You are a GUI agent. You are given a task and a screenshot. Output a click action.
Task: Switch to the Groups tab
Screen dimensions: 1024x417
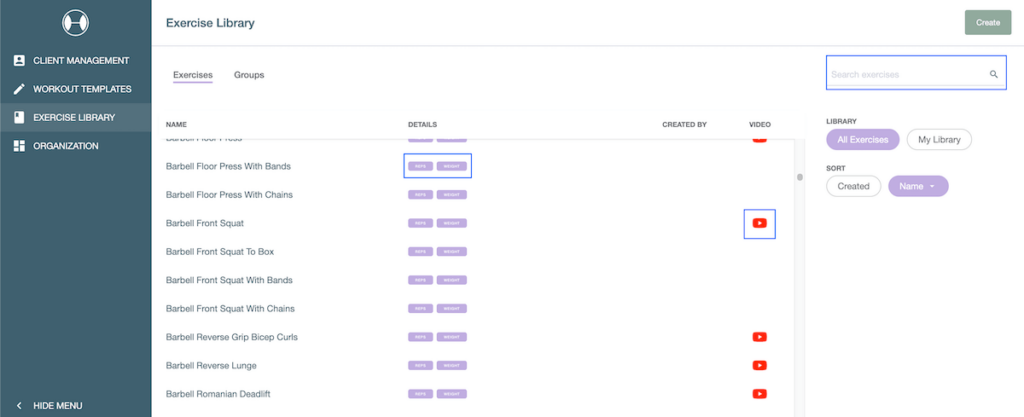[x=249, y=75]
